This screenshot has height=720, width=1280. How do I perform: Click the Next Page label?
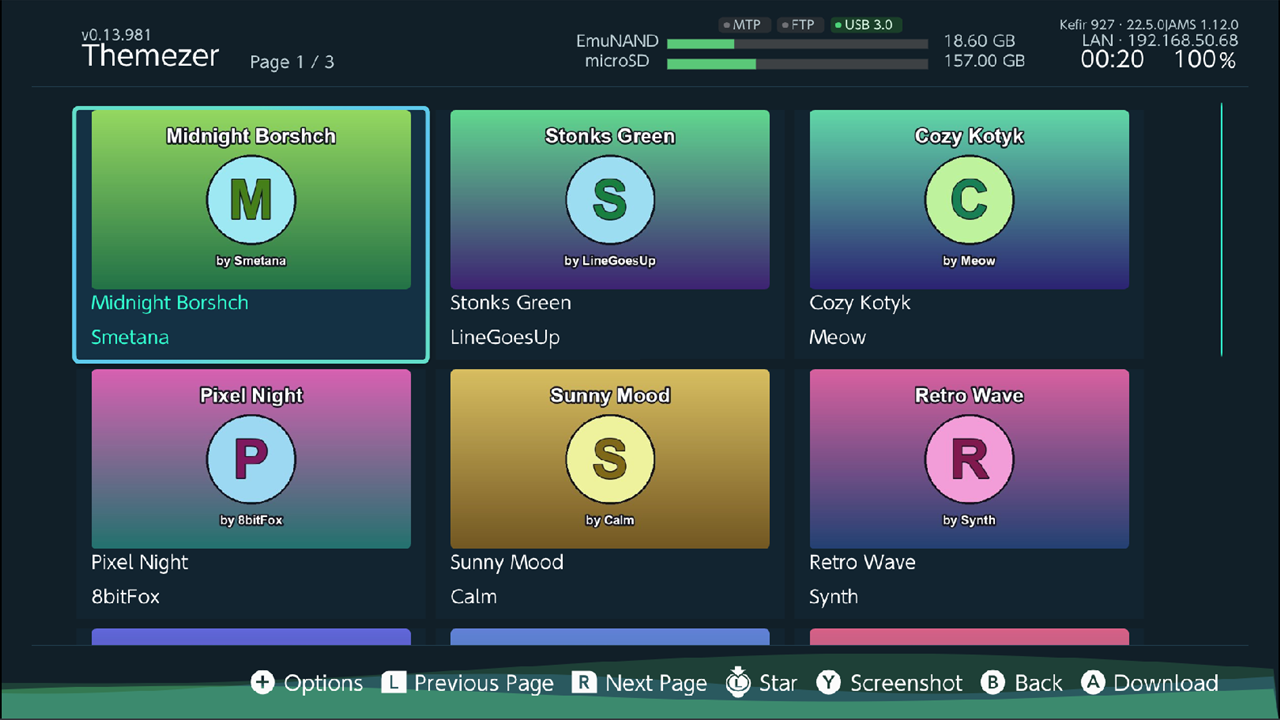point(656,683)
